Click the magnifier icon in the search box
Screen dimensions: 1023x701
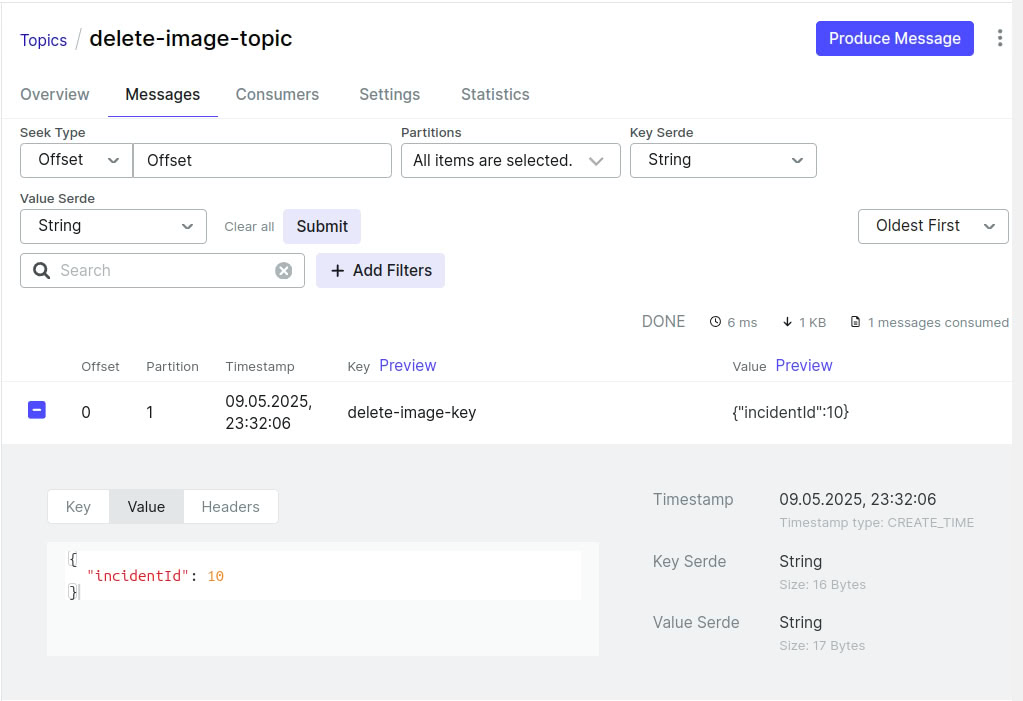coord(42,270)
